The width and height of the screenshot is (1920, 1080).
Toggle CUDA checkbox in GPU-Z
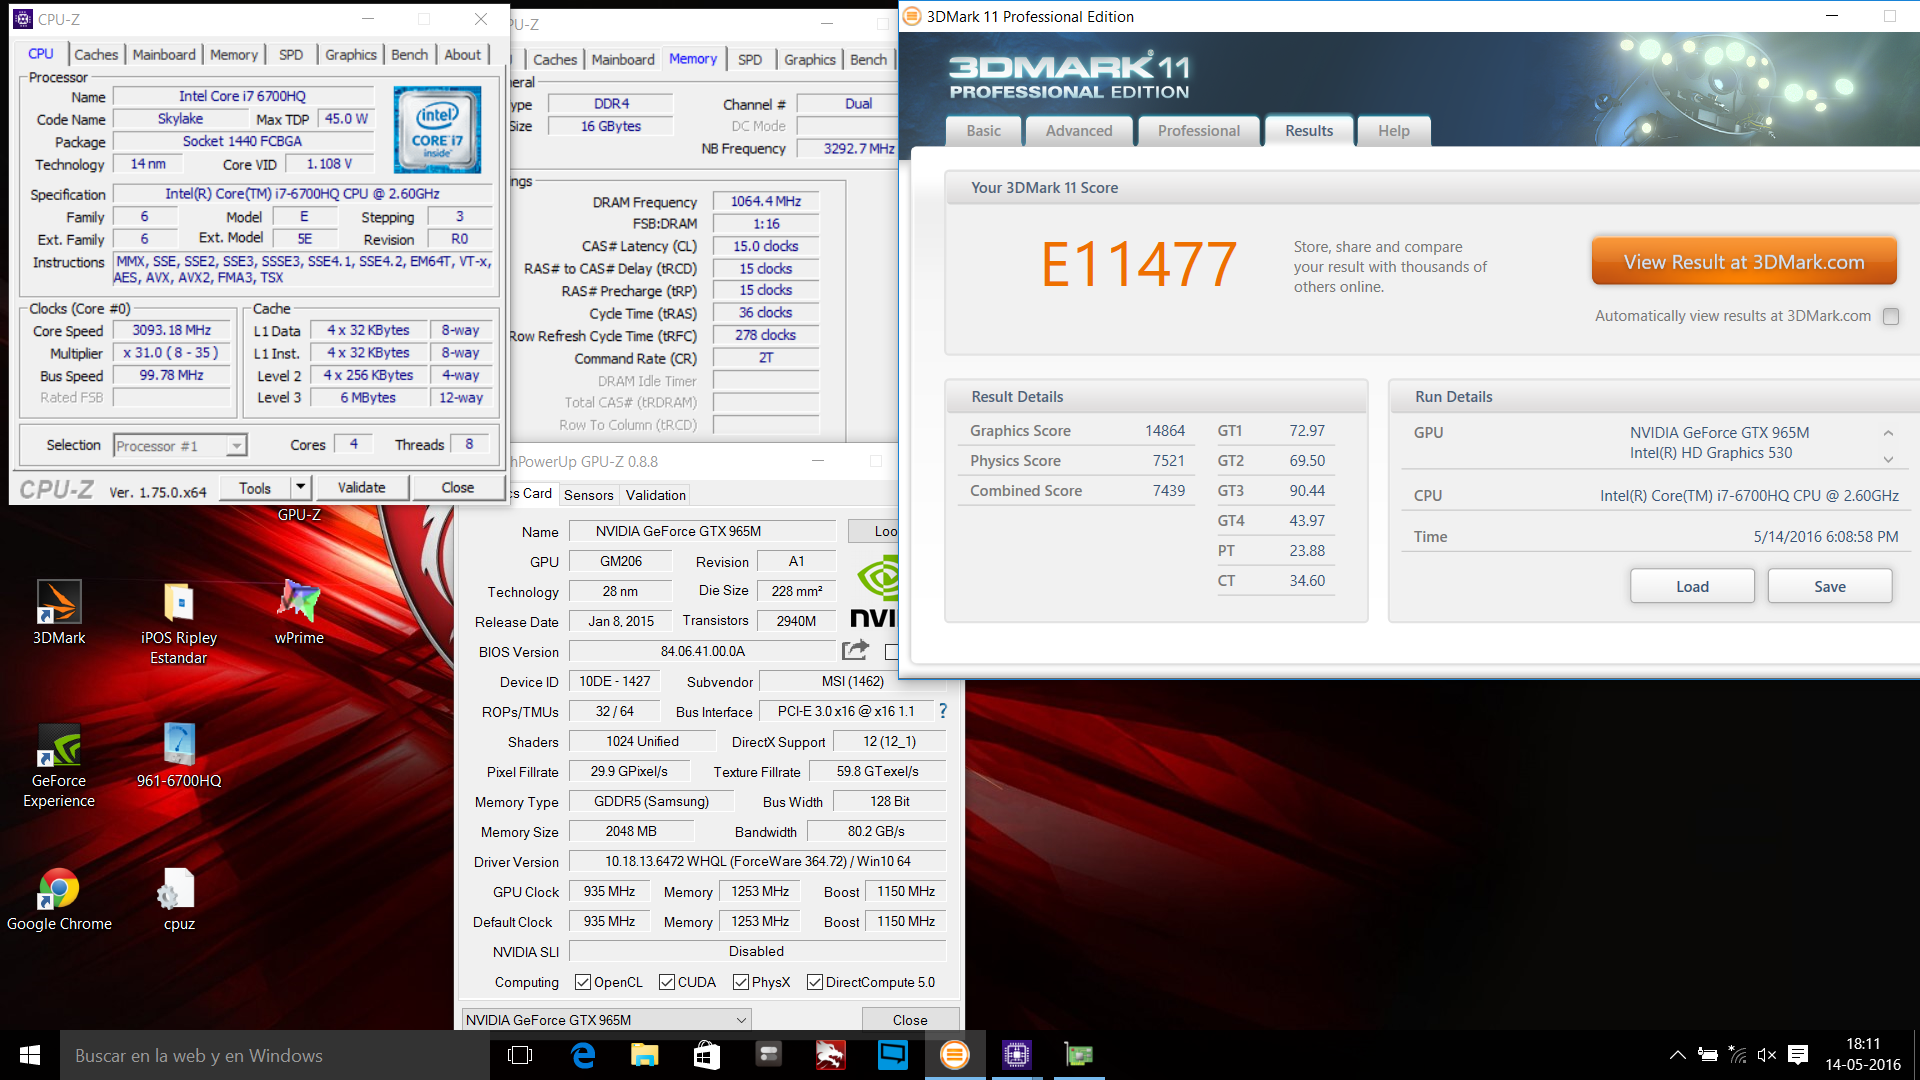tap(667, 982)
